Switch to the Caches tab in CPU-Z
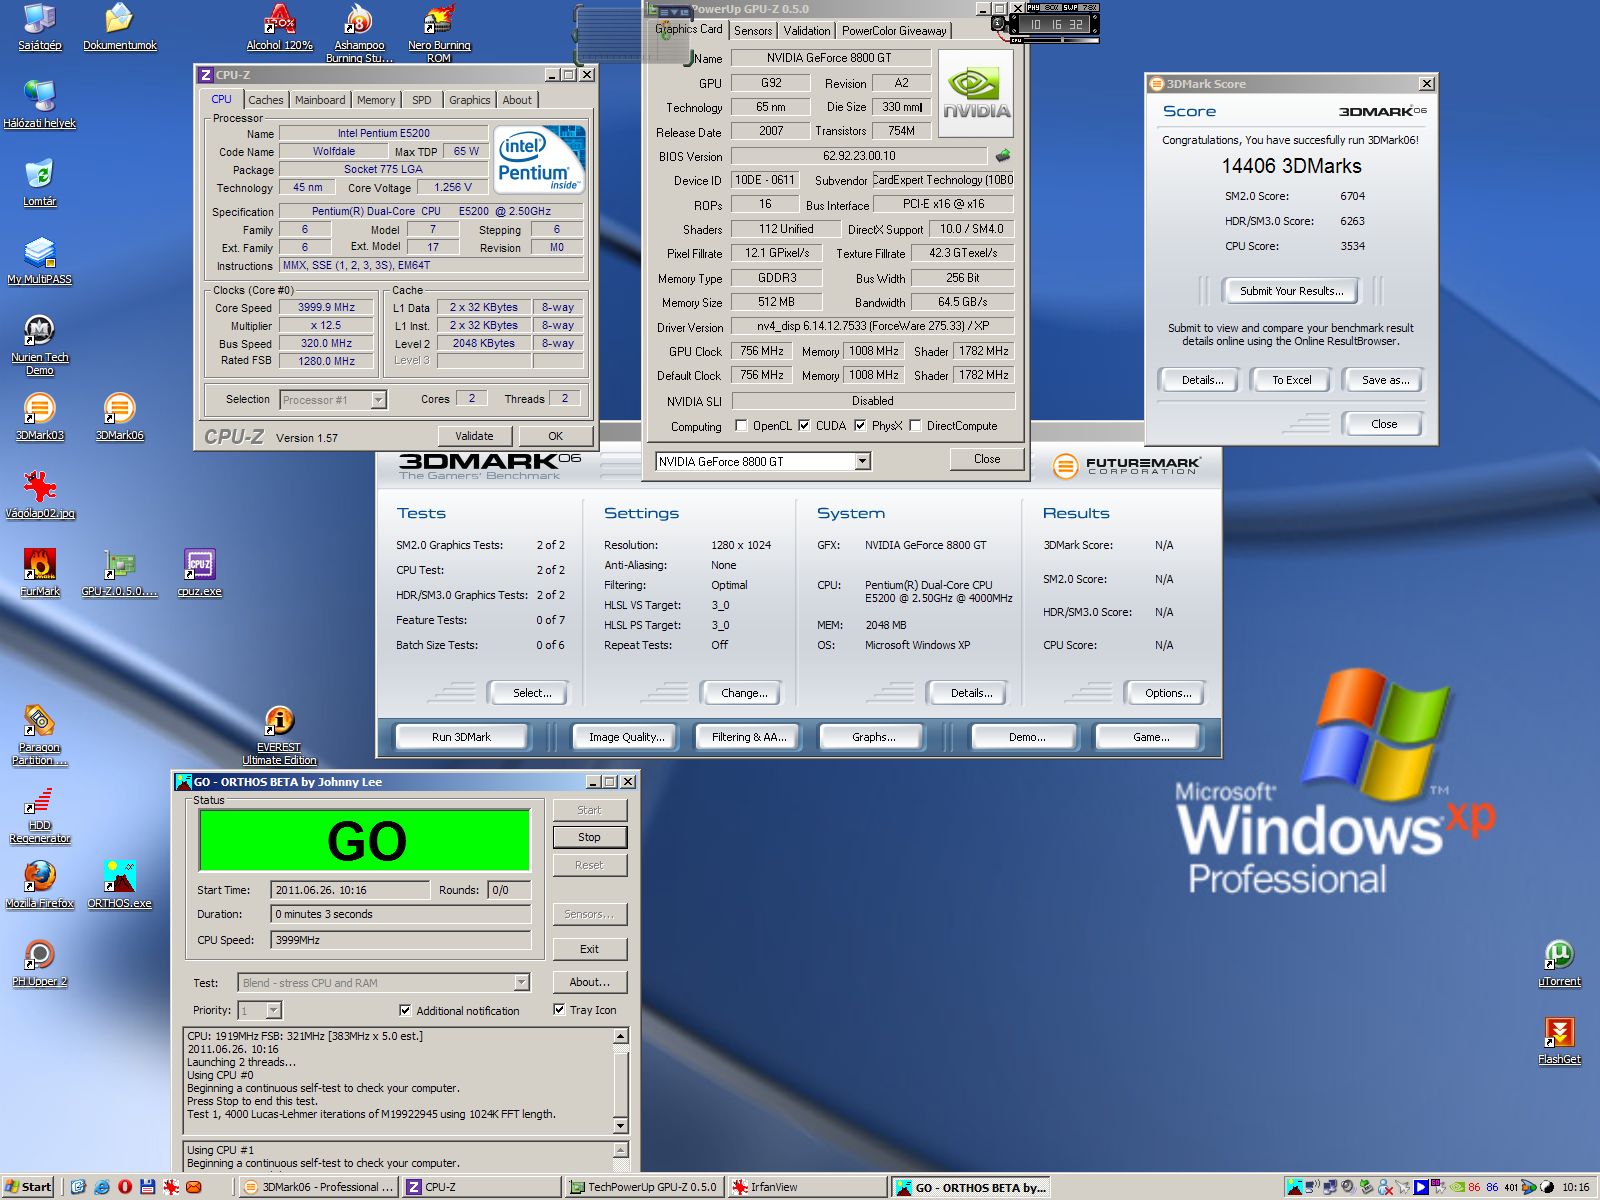 click(266, 100)
